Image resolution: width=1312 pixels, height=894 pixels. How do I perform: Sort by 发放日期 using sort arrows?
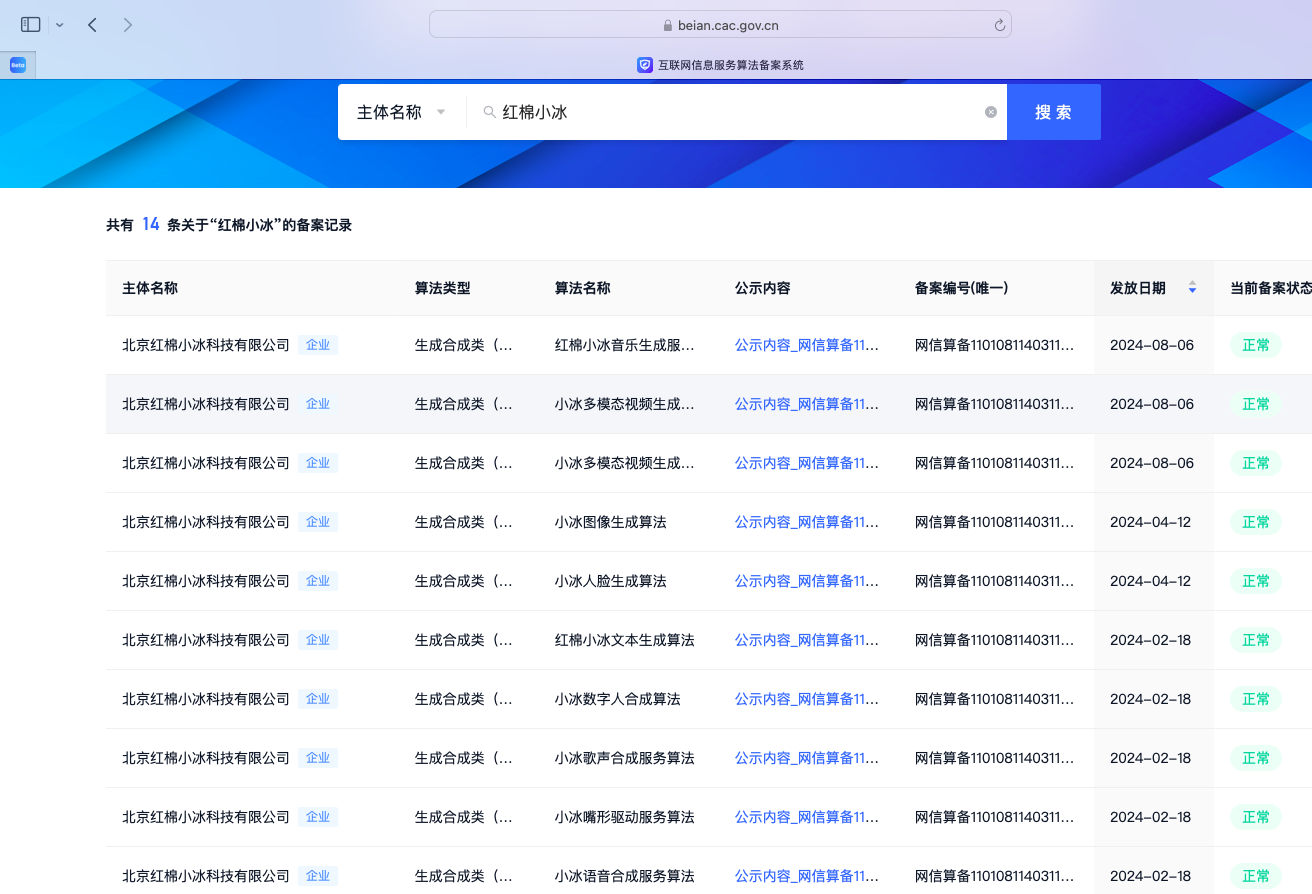click(x=1192, y=288)
